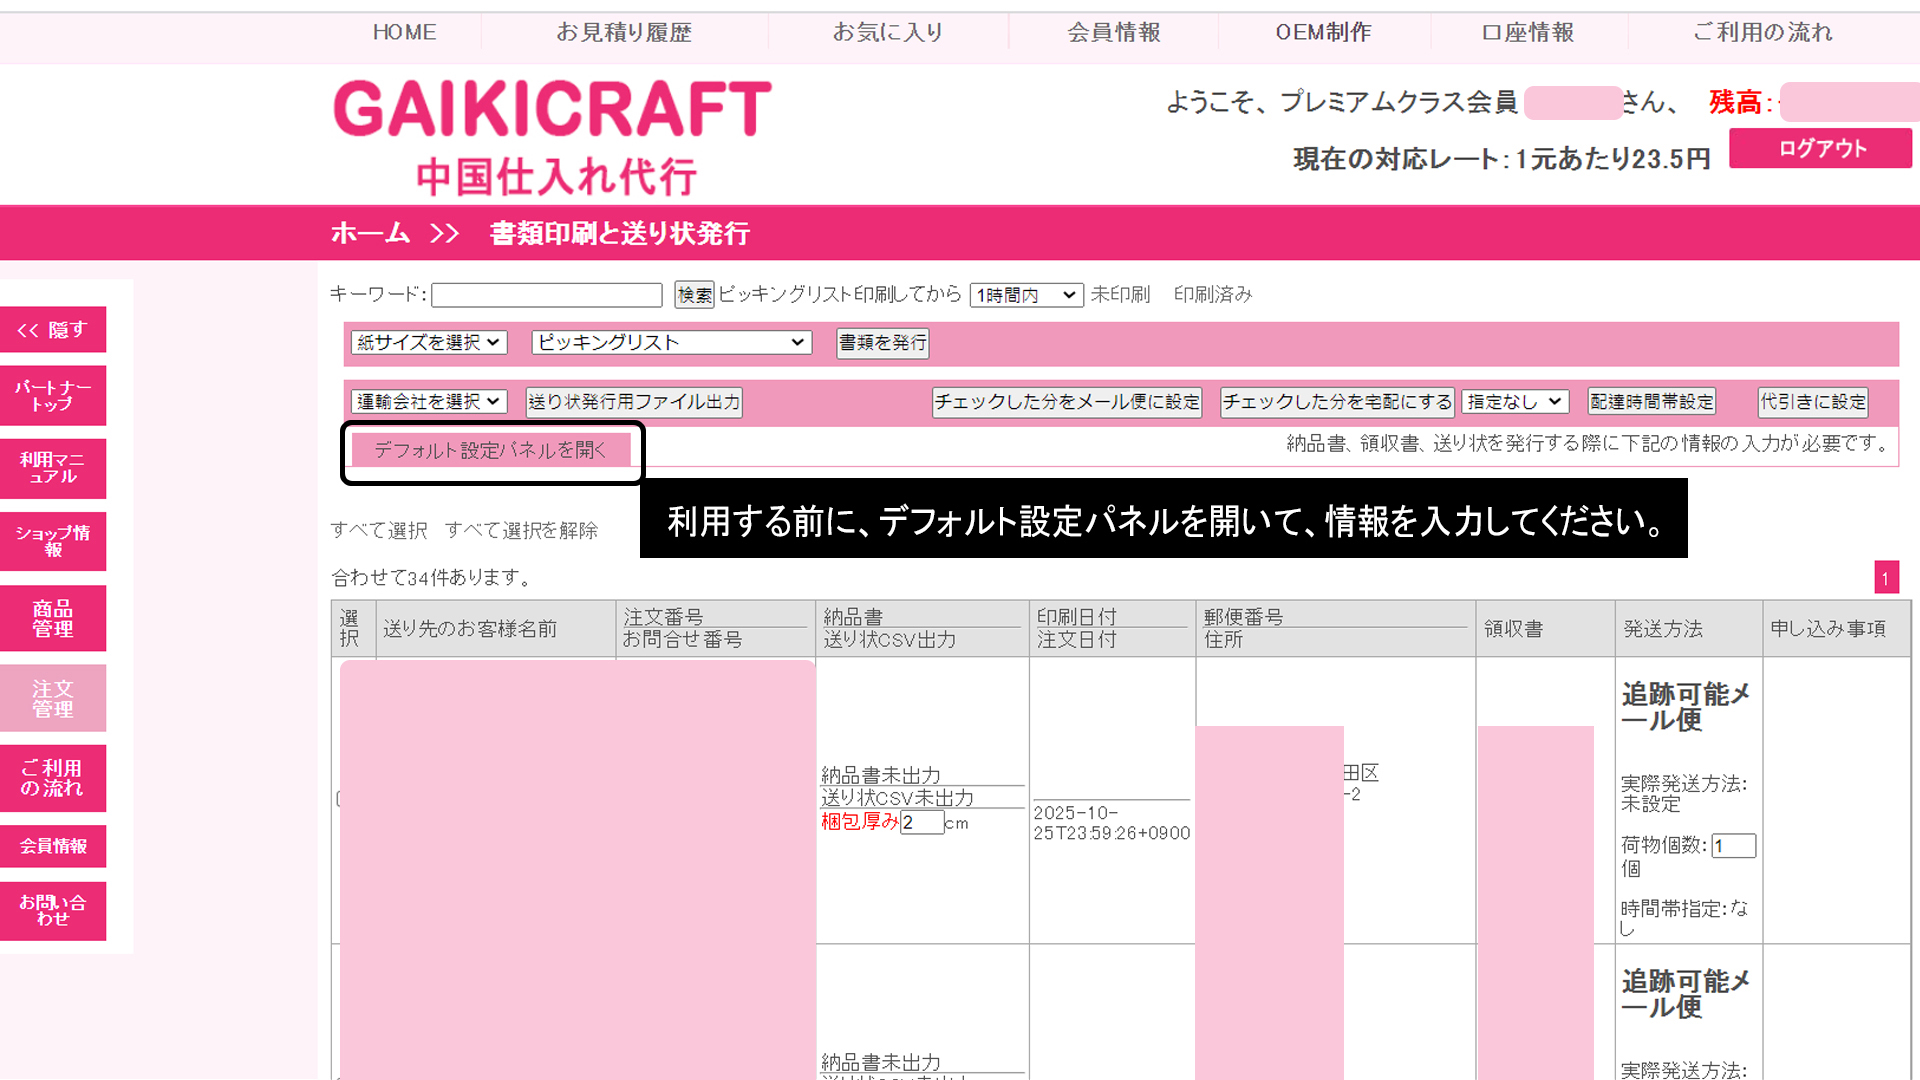Hide the sidebar with 隠す button
The height and width of the screenshot is (1080, 1920).
(x=53, y=330)
